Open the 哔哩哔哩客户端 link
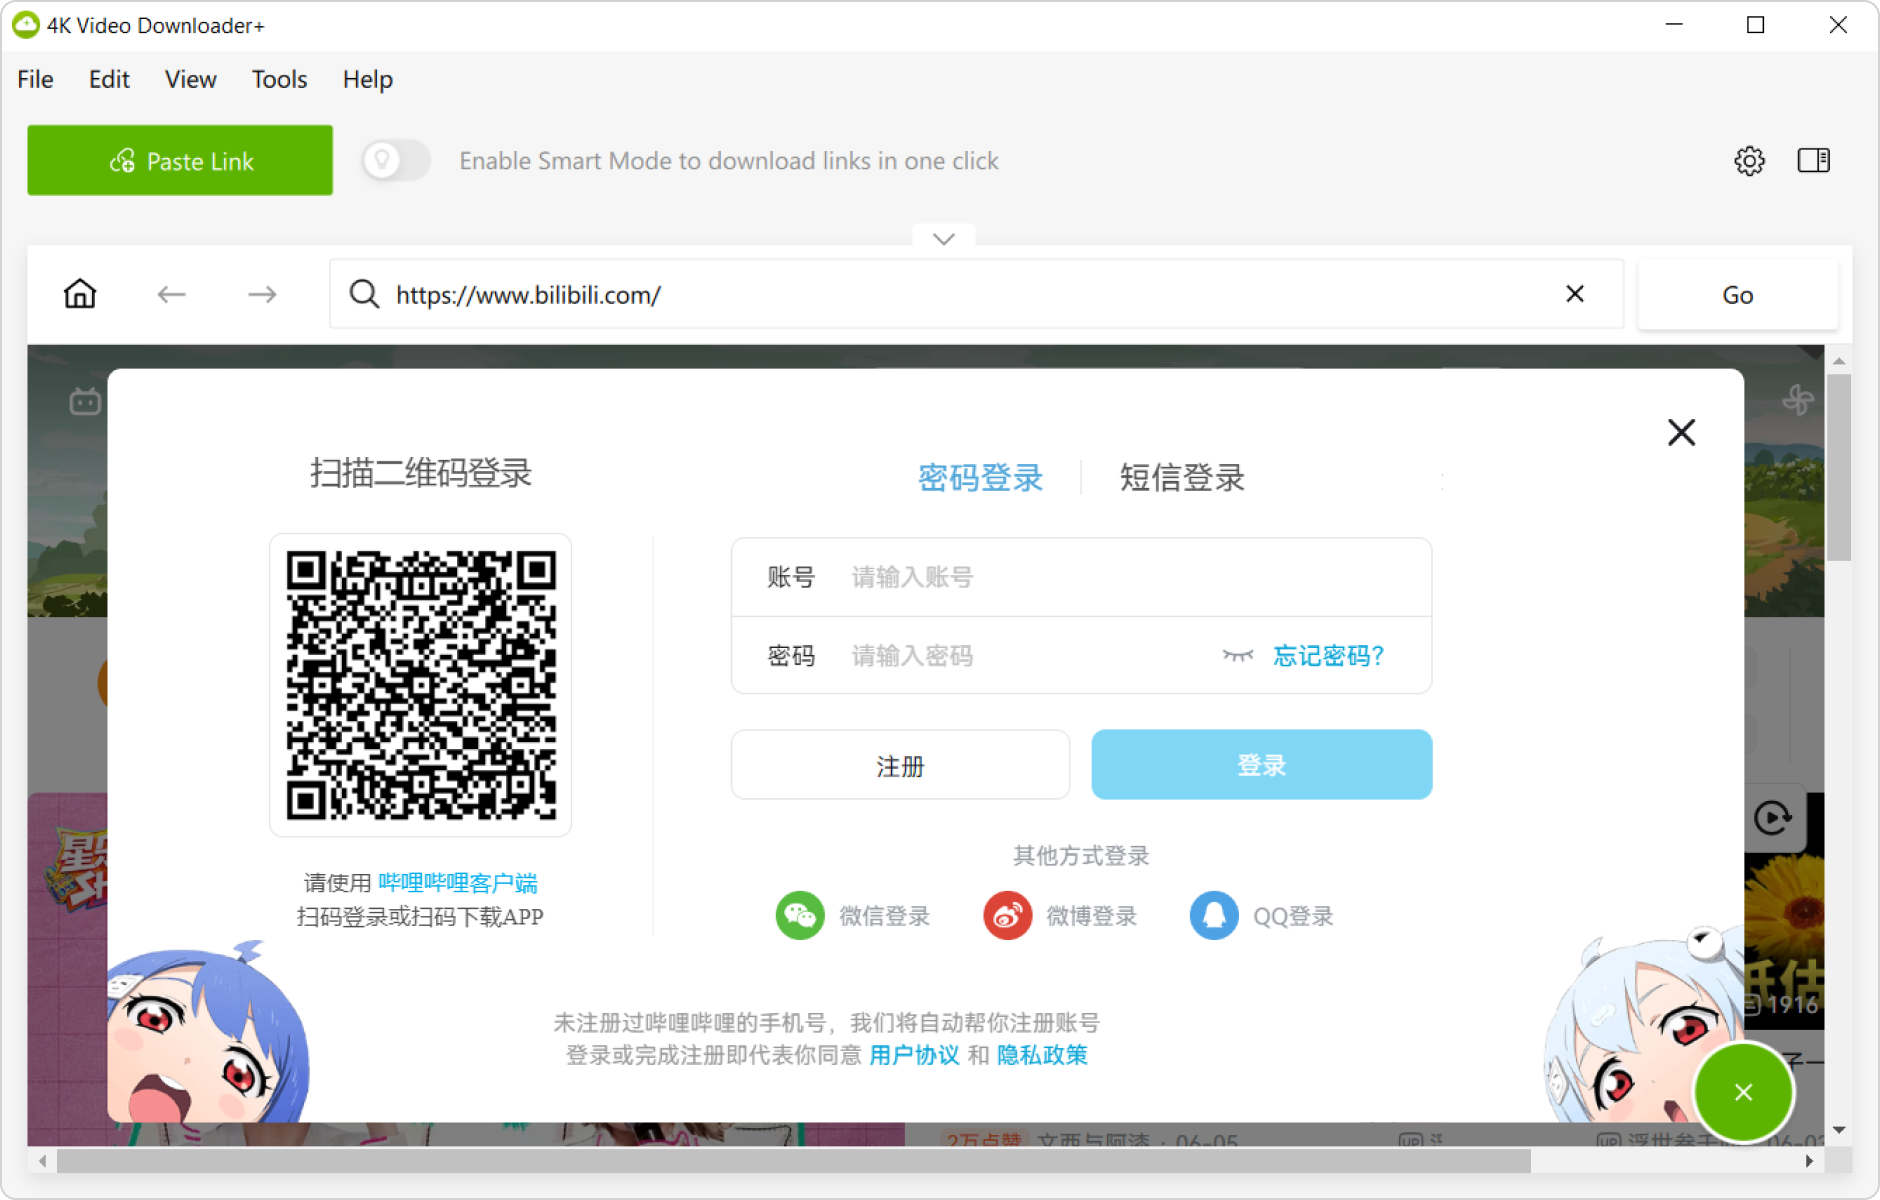Viewport: 1880px width, 1200px height. coord(458,883)
